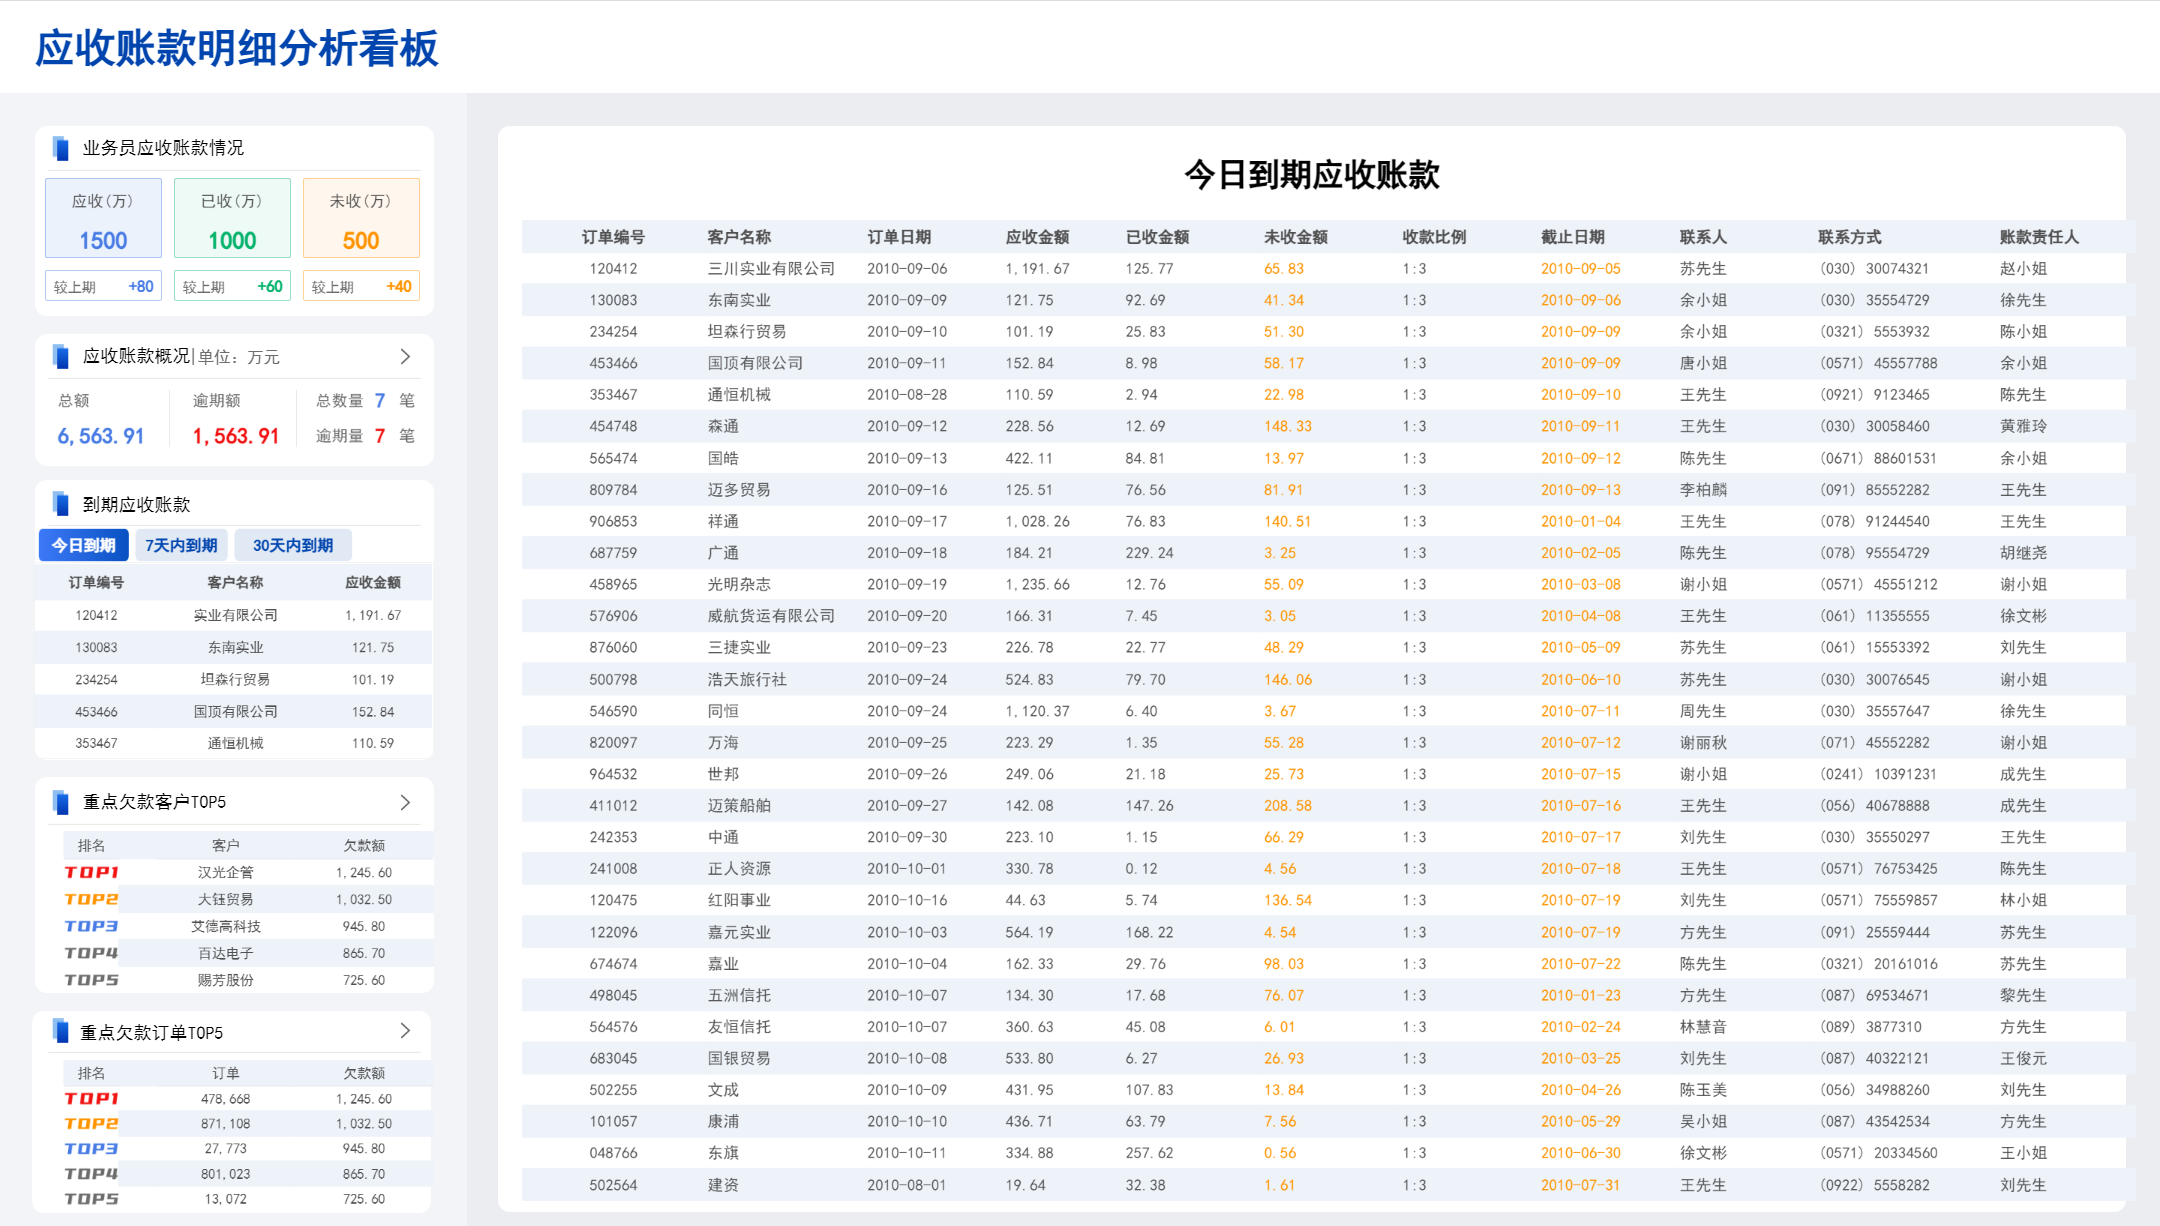Click the red TOP1 badge in customer ranking

(91, 872)
